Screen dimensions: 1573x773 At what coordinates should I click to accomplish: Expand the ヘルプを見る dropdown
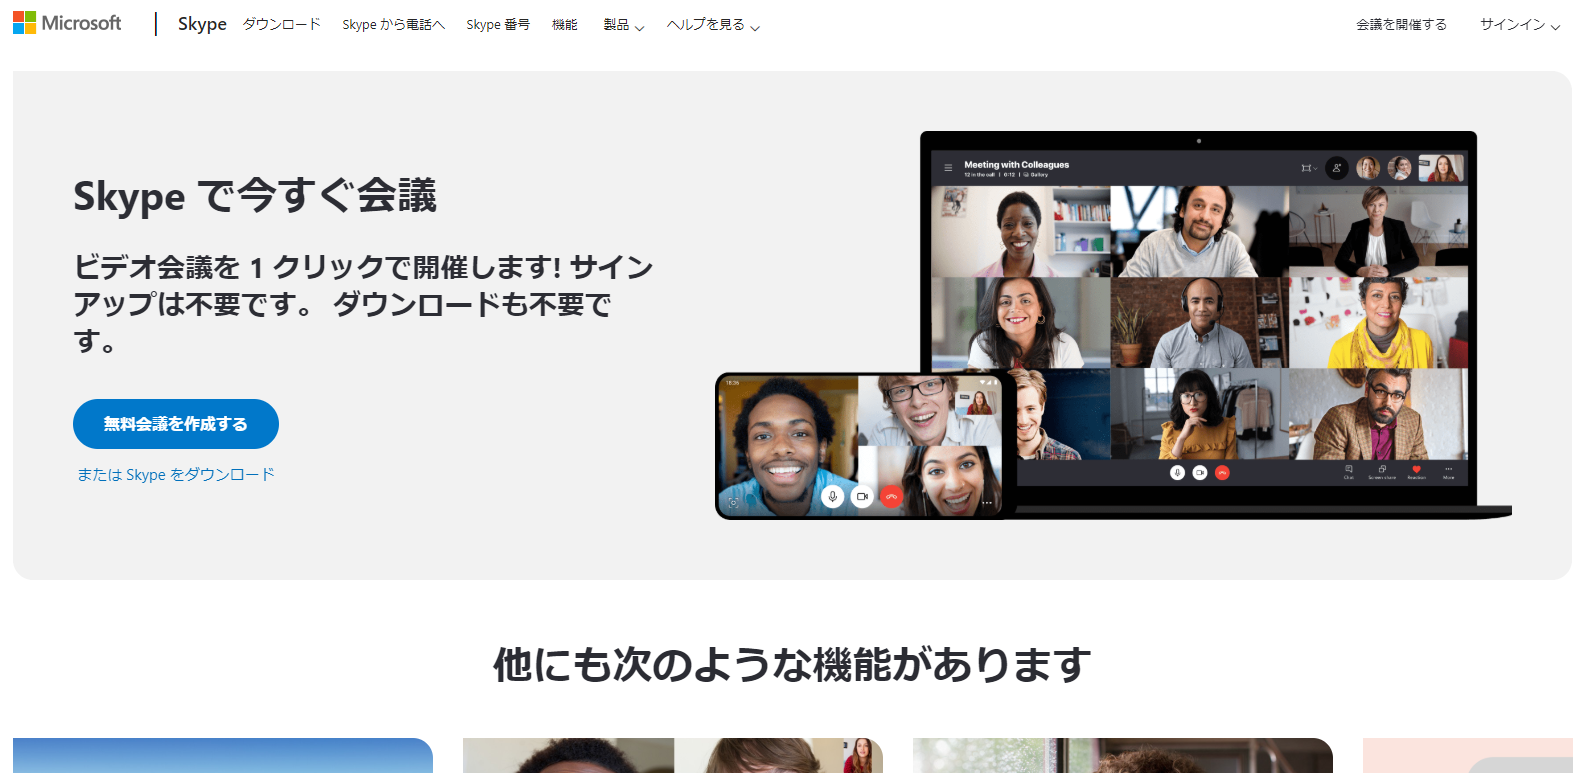712,25
